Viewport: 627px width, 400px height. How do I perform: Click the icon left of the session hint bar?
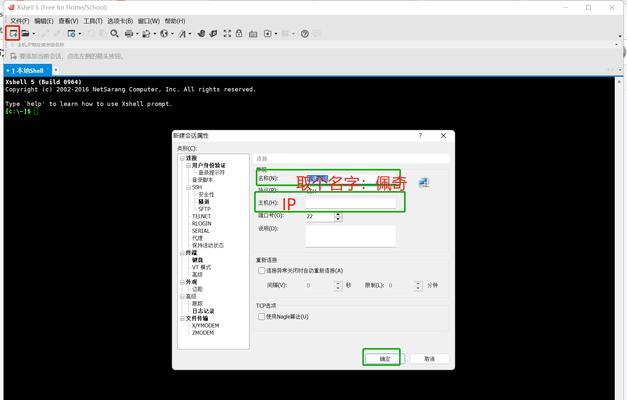point(13,56)
